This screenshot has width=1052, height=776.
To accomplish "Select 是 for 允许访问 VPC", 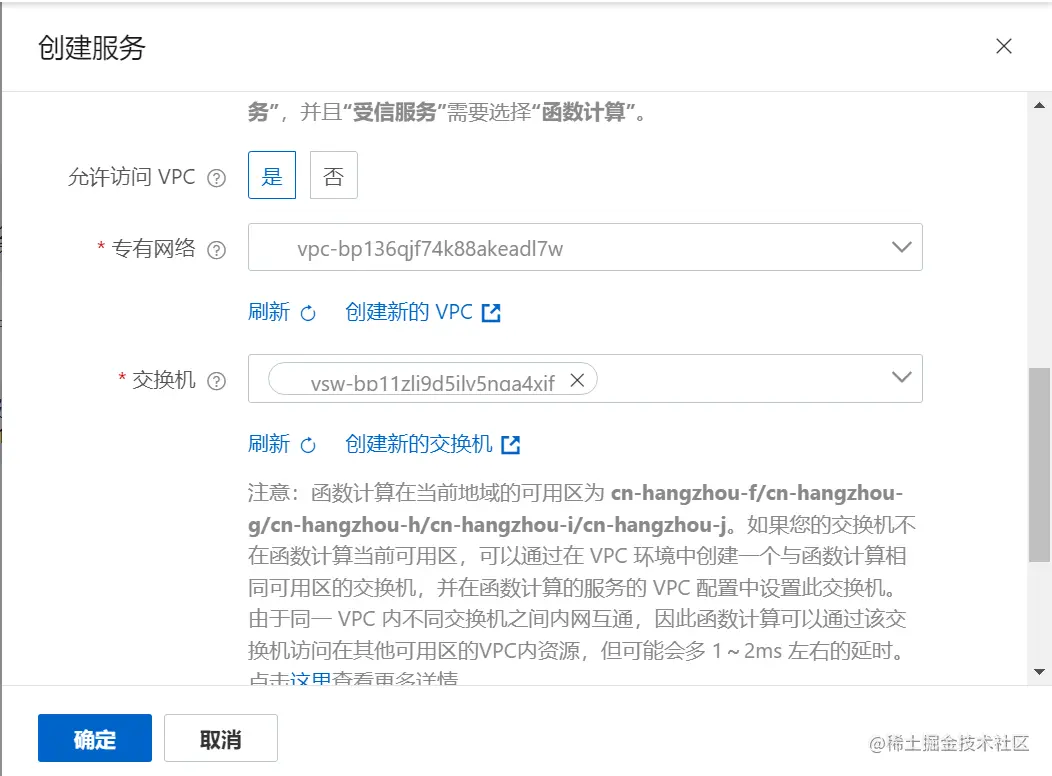I will click(x=272, y=175).
